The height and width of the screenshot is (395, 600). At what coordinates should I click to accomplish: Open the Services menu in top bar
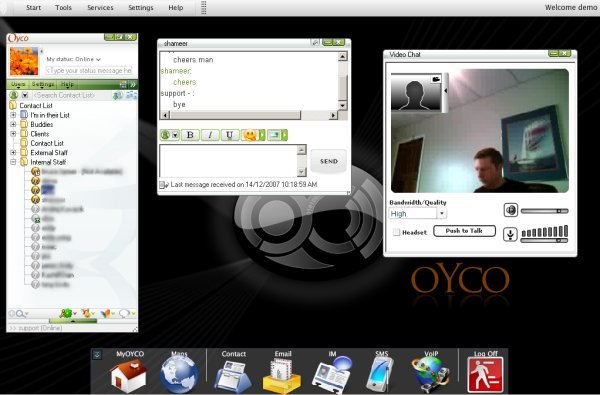(100, 7)
